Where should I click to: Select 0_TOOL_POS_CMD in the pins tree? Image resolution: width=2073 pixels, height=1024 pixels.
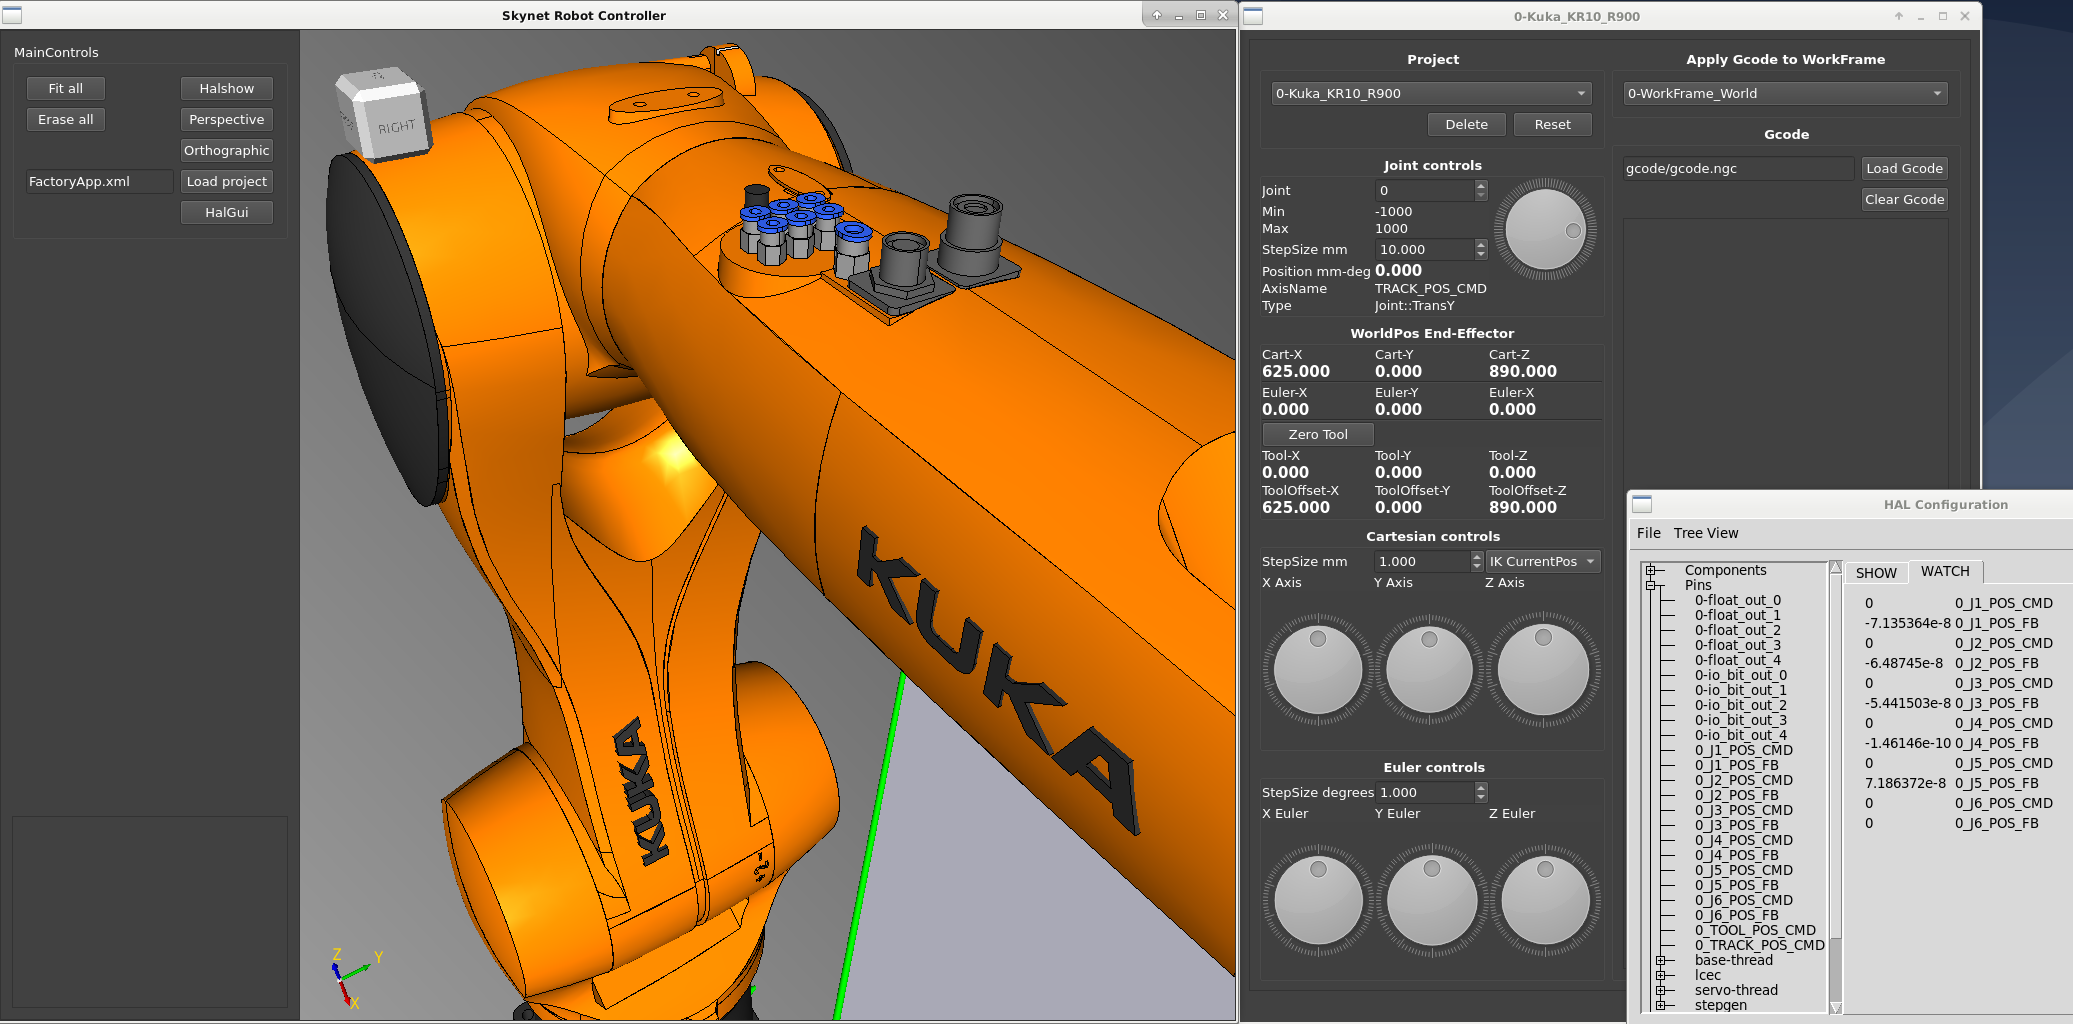pos(1755,930)
